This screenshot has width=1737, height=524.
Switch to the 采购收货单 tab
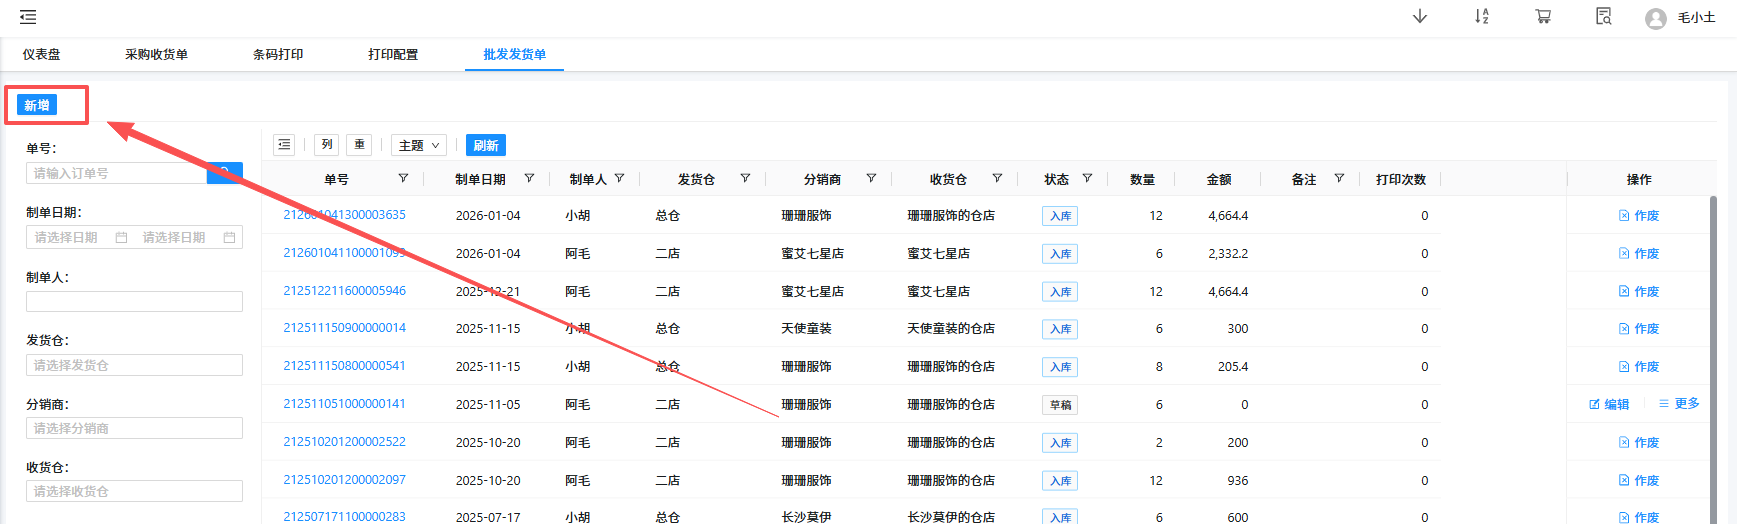click(156, 54)
